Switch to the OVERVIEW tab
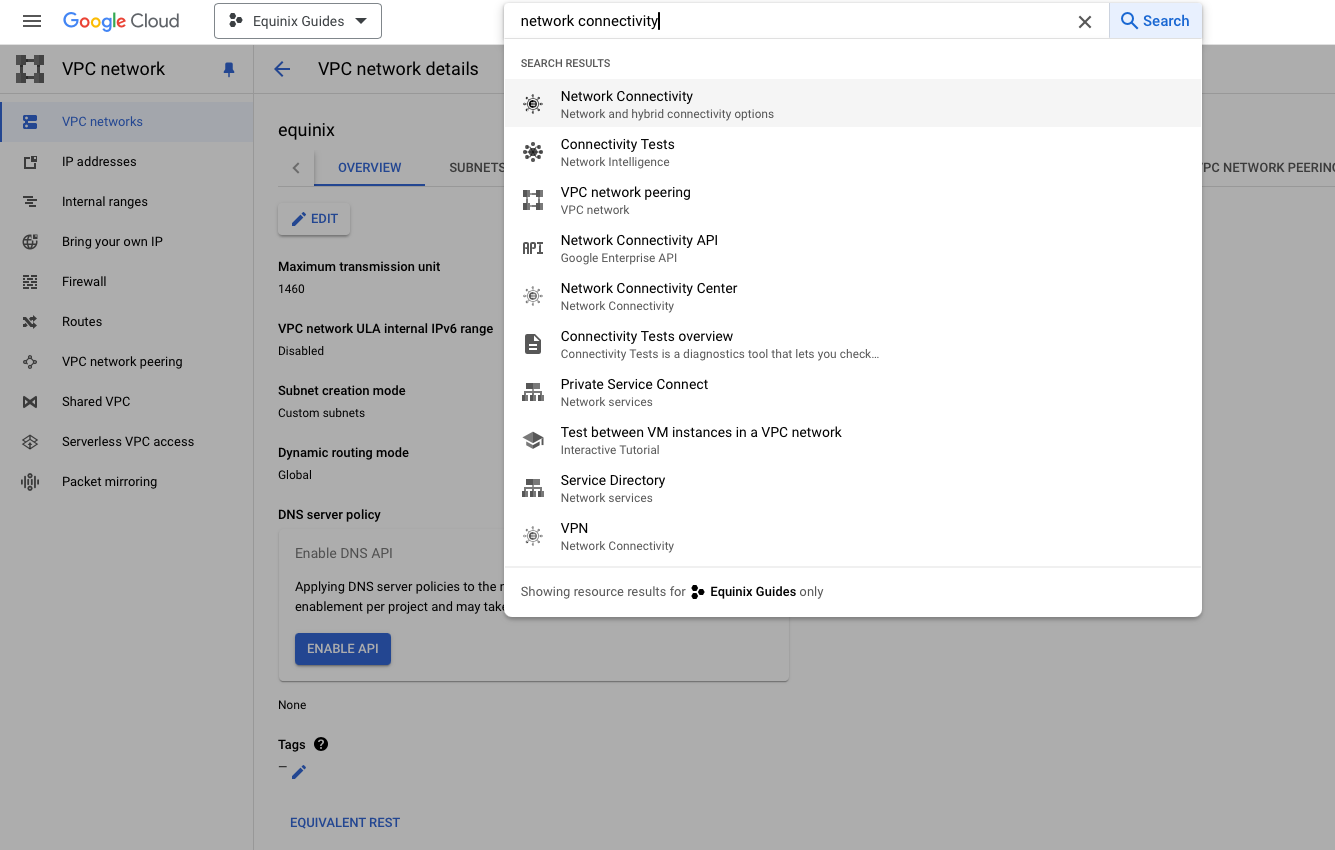The image size is (1335, 850). click(369, 168)
